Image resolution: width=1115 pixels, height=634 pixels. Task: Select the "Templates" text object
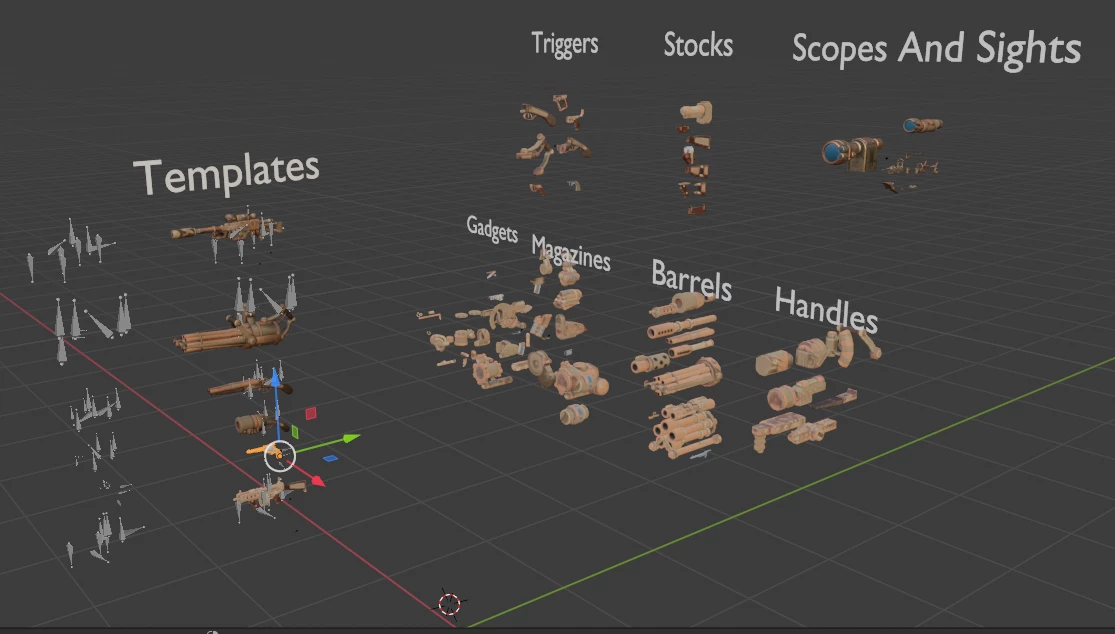227,174
